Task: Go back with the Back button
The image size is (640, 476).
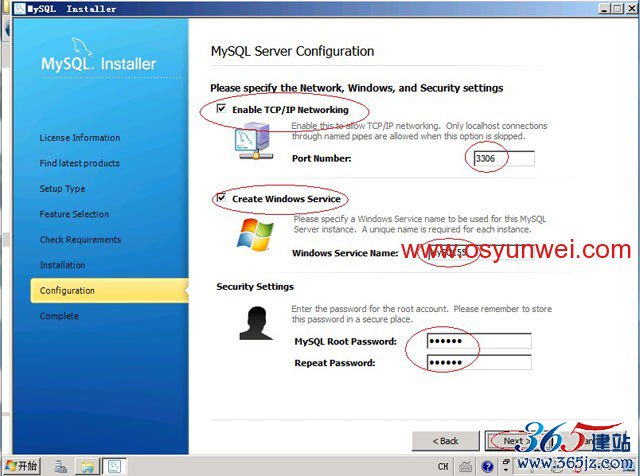Action: (445, 441)
